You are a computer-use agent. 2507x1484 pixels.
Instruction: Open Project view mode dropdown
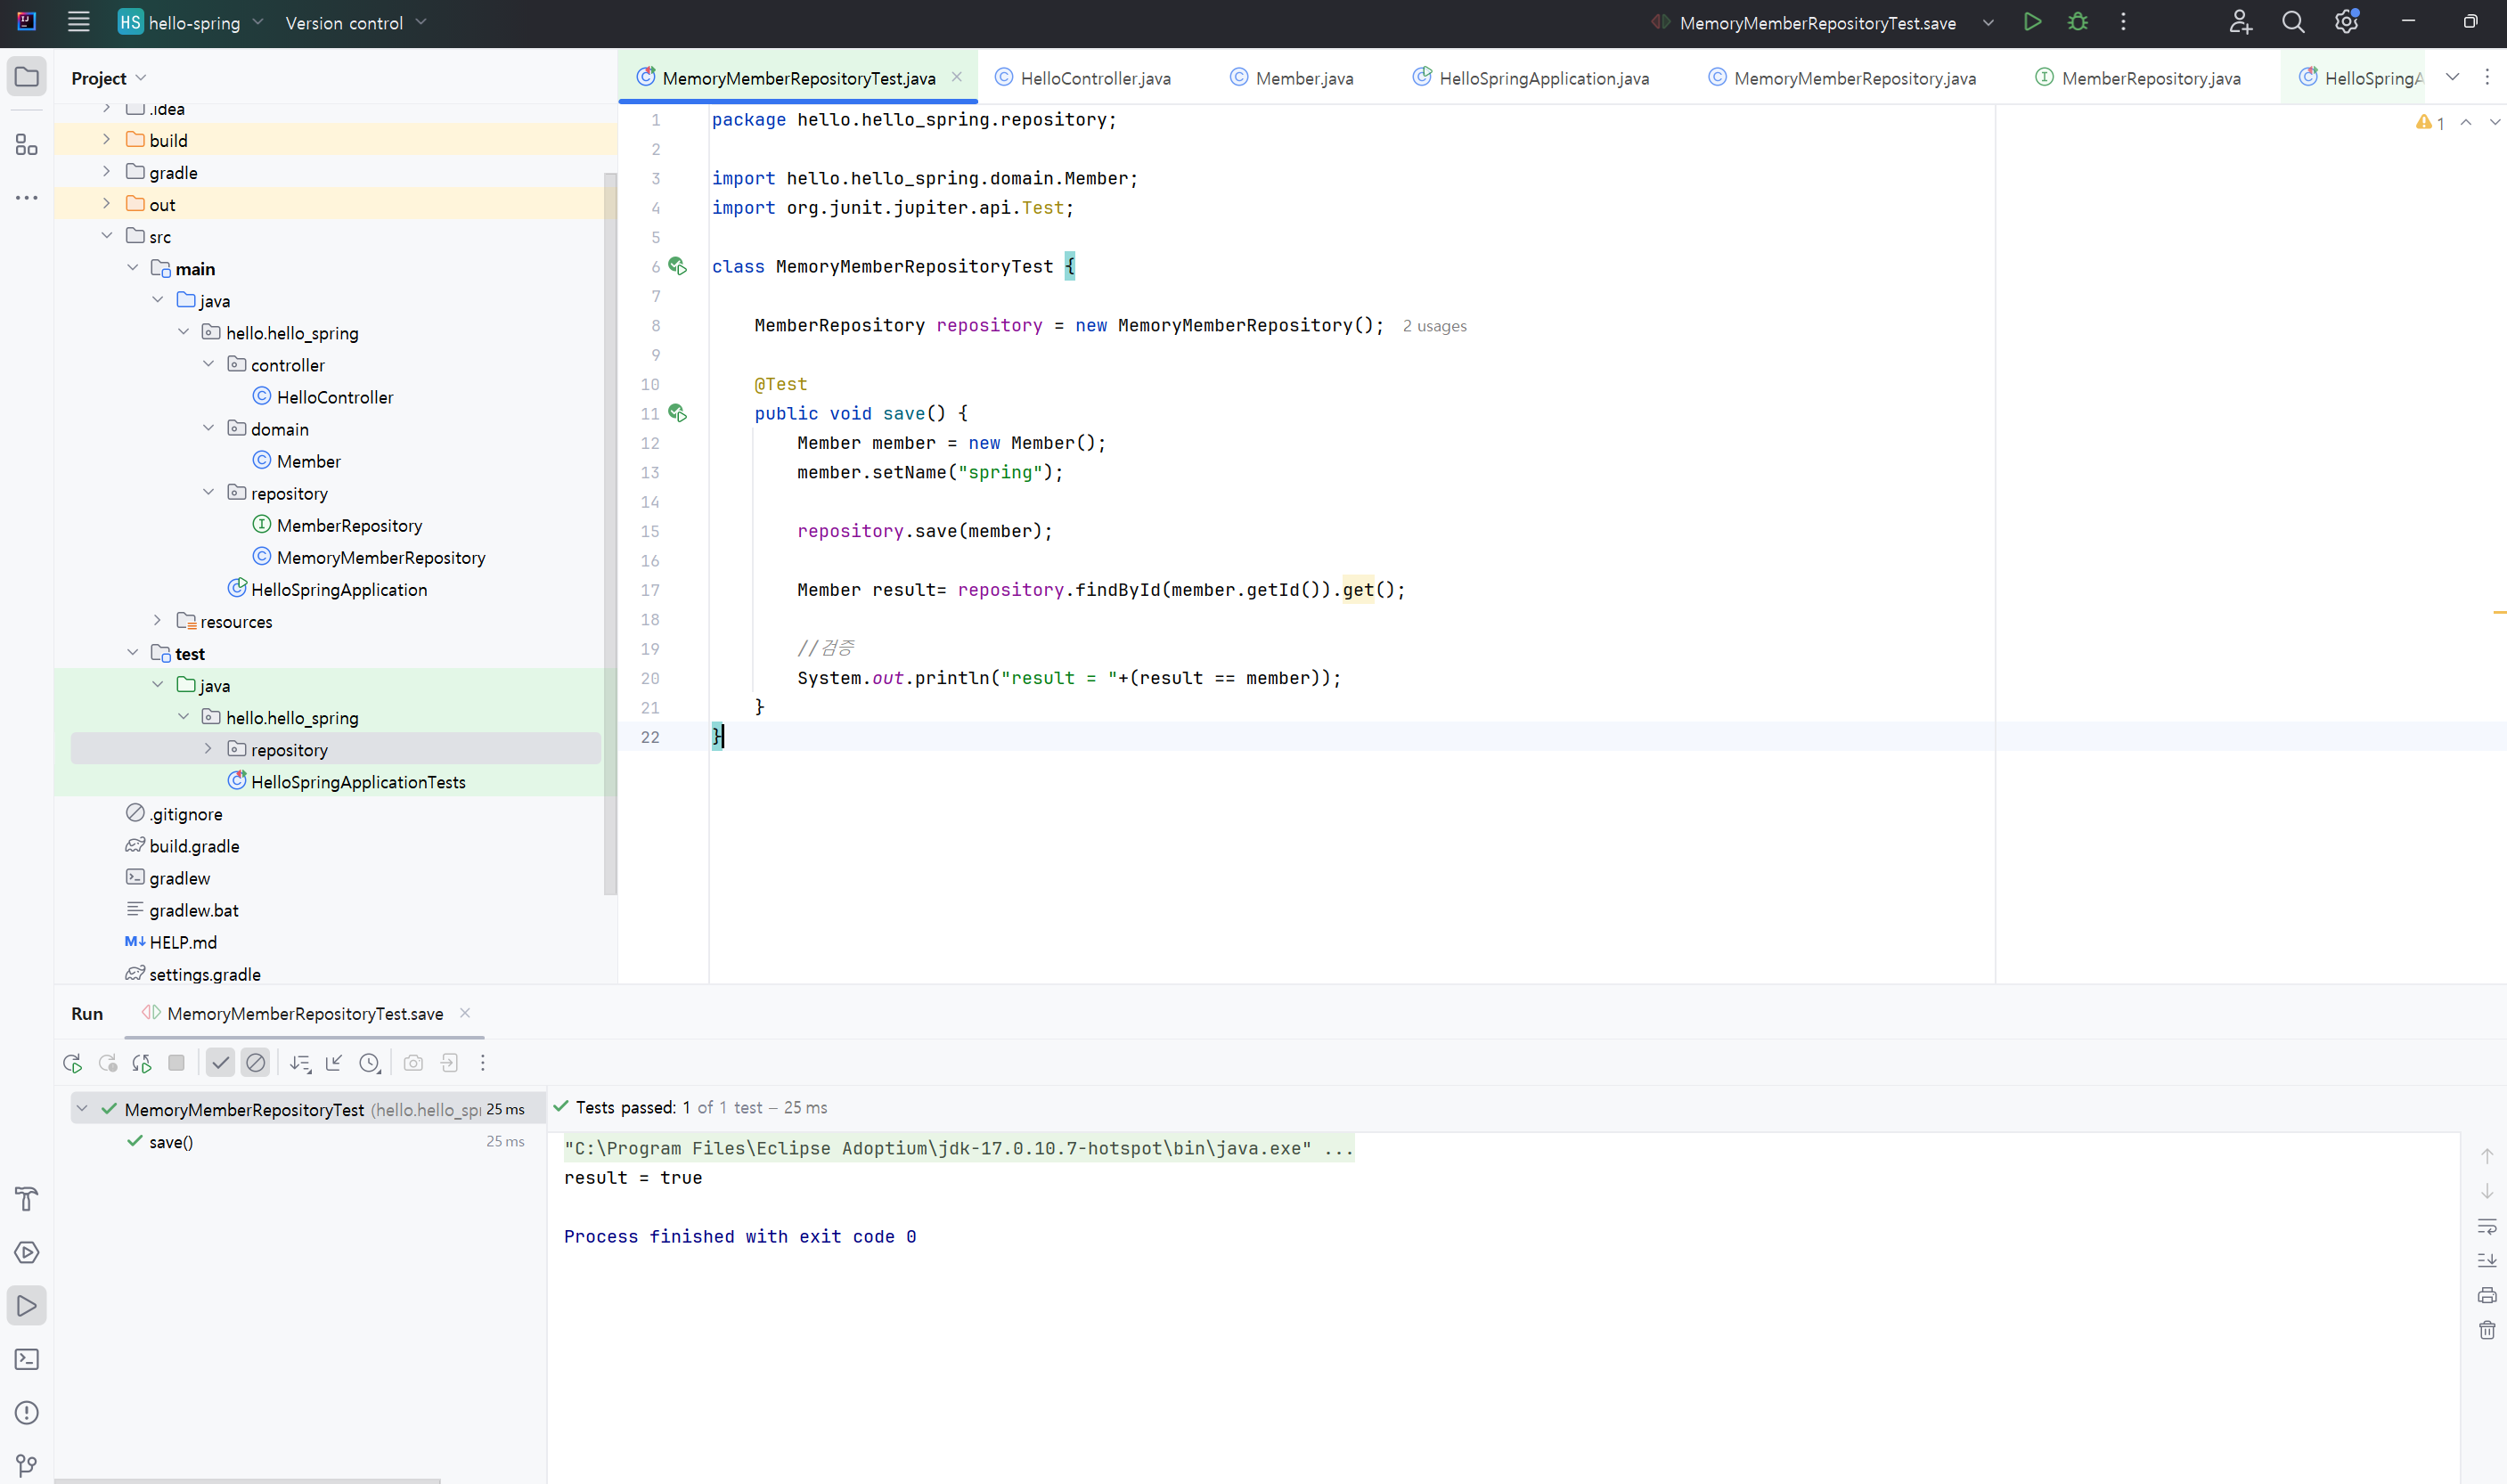(109, 78)
